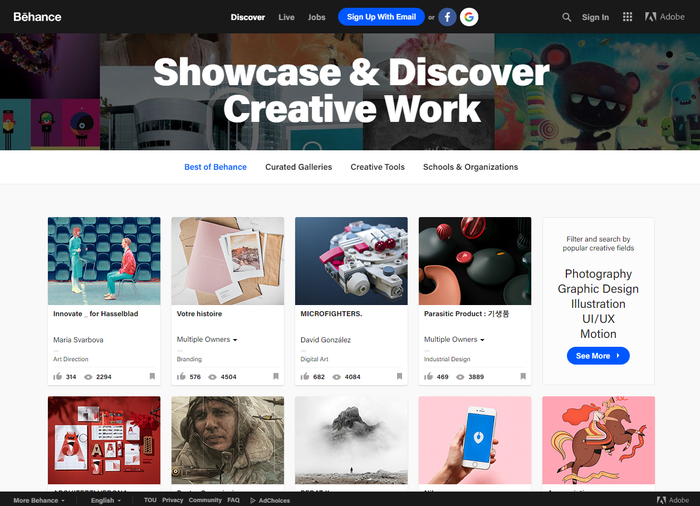Open the More Behance footer dropdown
Image resolution: width=700 pixels, height=506 pixels.
click(39, 501)
